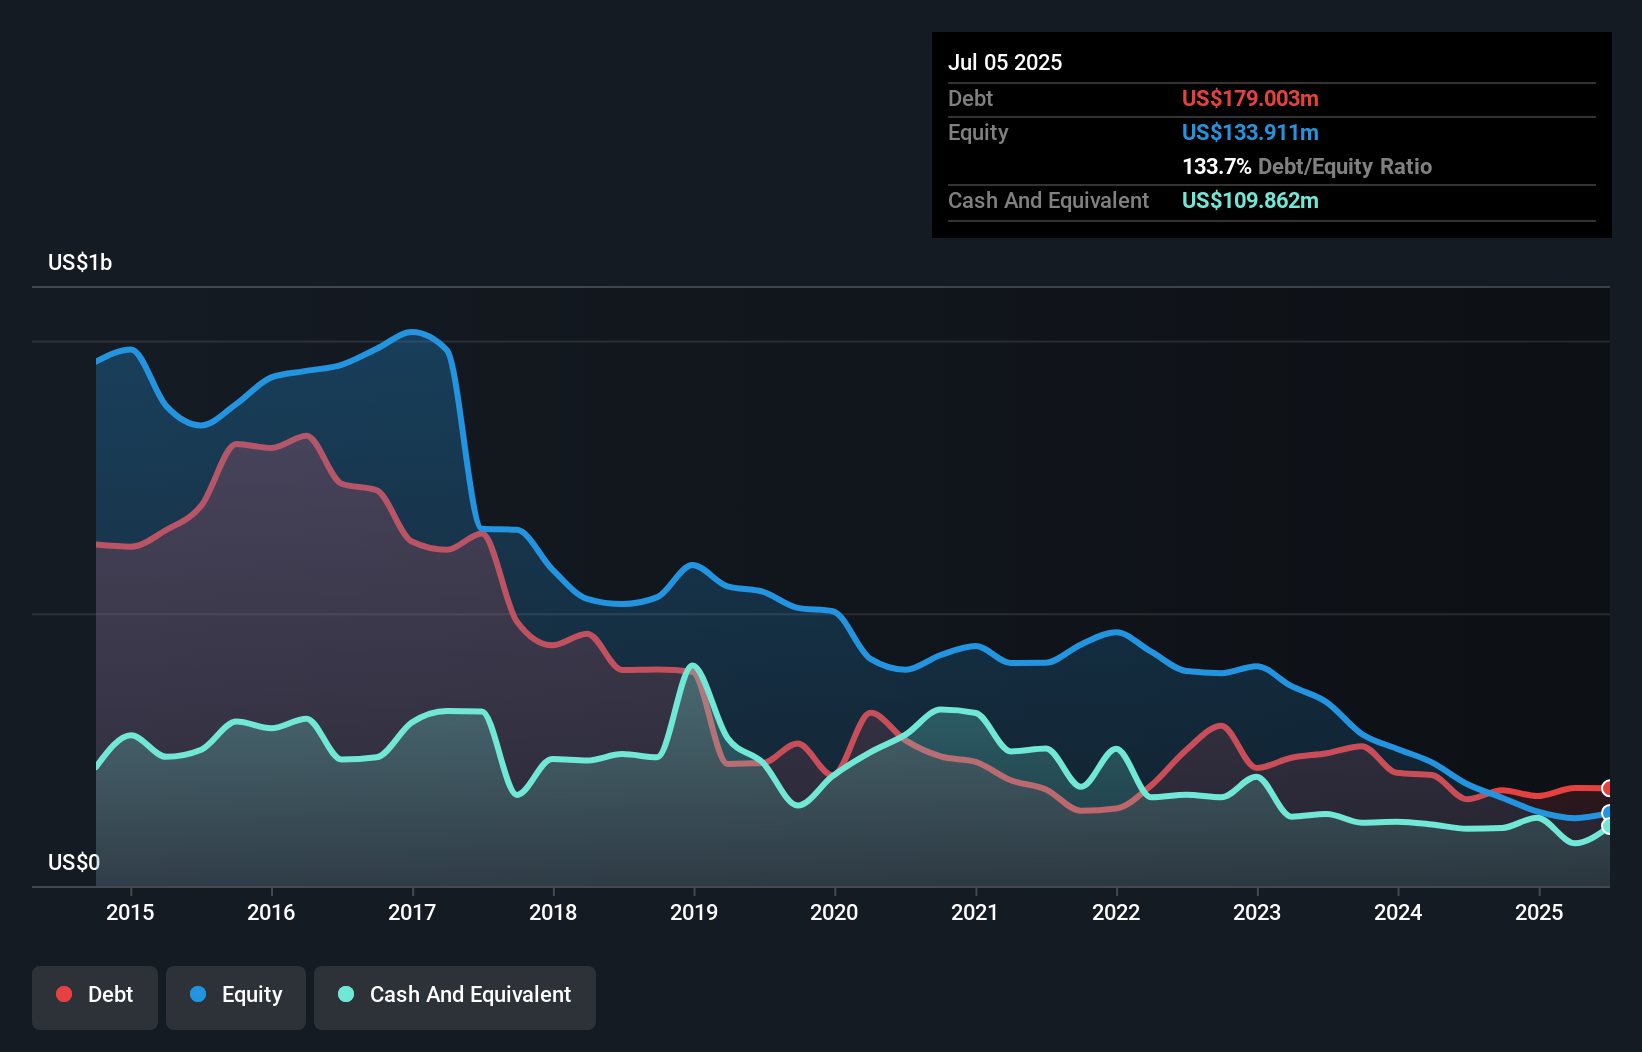Select the teal Cash endpoint marker on chart
Viewport: 1642px width, 1052px height.
(x=1606, y=825)
